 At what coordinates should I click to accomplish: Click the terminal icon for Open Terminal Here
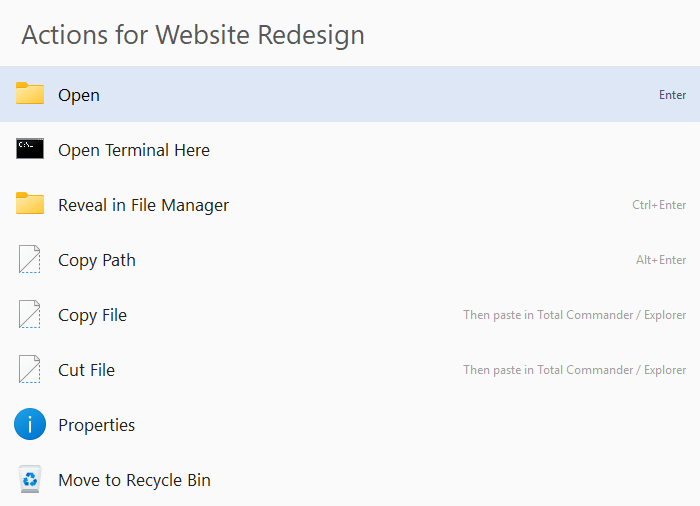click(30, 149)
